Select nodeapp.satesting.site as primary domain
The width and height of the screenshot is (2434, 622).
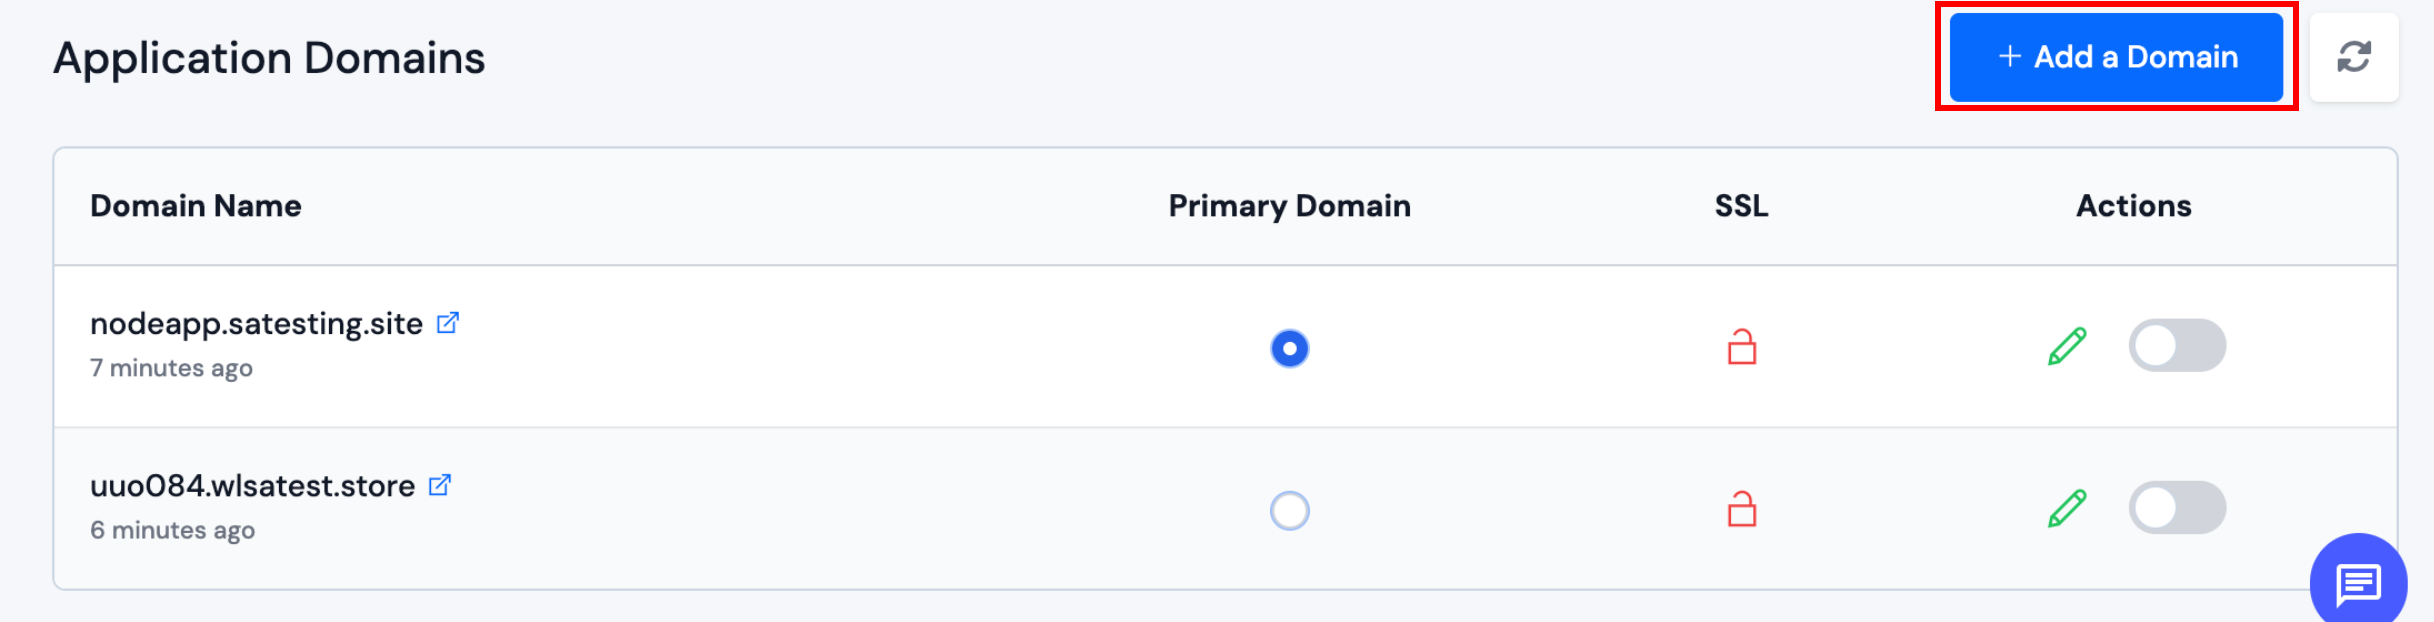tap(1290, 349)
